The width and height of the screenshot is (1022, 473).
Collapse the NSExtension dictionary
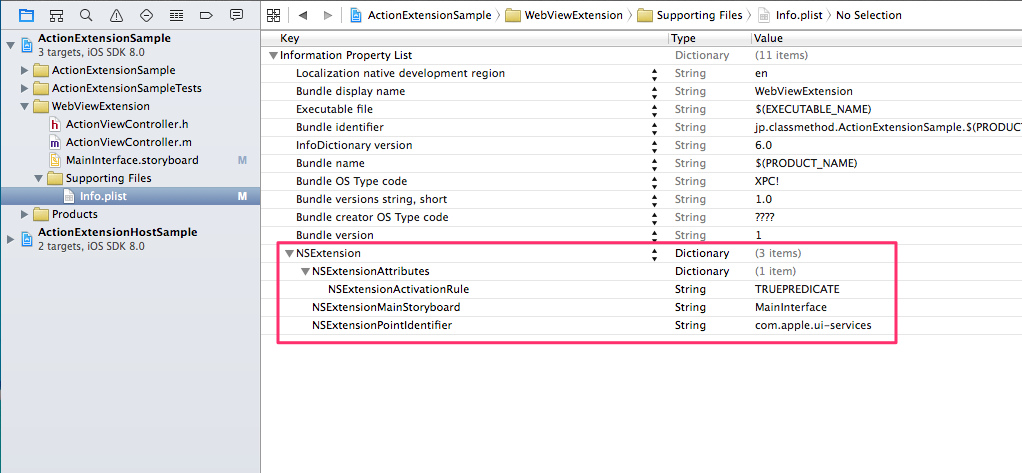click(289, 253)
